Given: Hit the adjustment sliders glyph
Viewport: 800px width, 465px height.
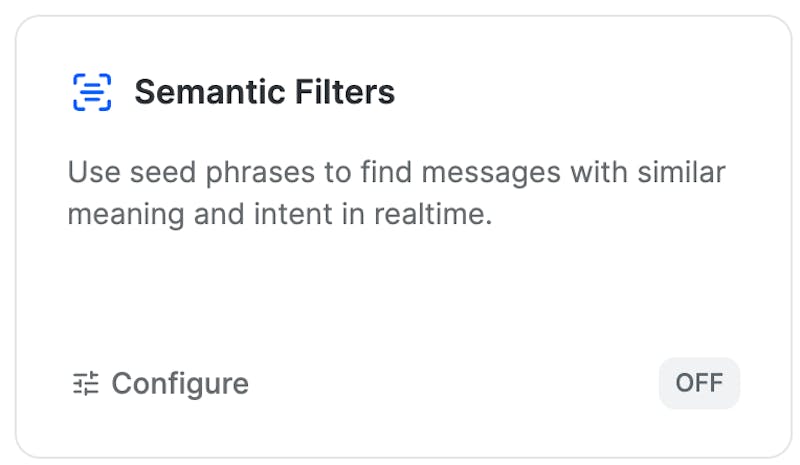Looking at the screenshot, I should click(x=86, y=383).
